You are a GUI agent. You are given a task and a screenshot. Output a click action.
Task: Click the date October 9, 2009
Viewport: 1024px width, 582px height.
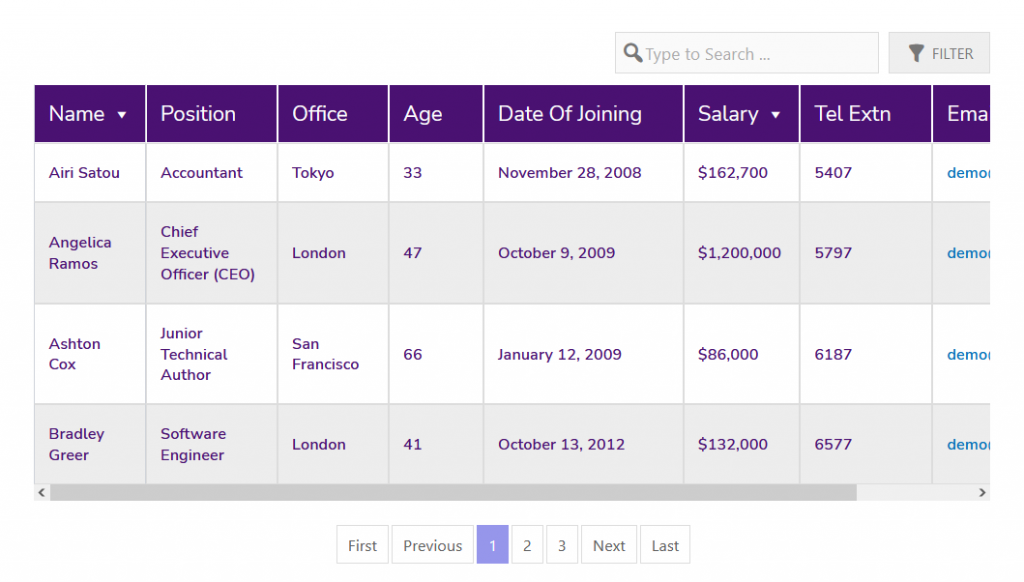coord(556,253)
